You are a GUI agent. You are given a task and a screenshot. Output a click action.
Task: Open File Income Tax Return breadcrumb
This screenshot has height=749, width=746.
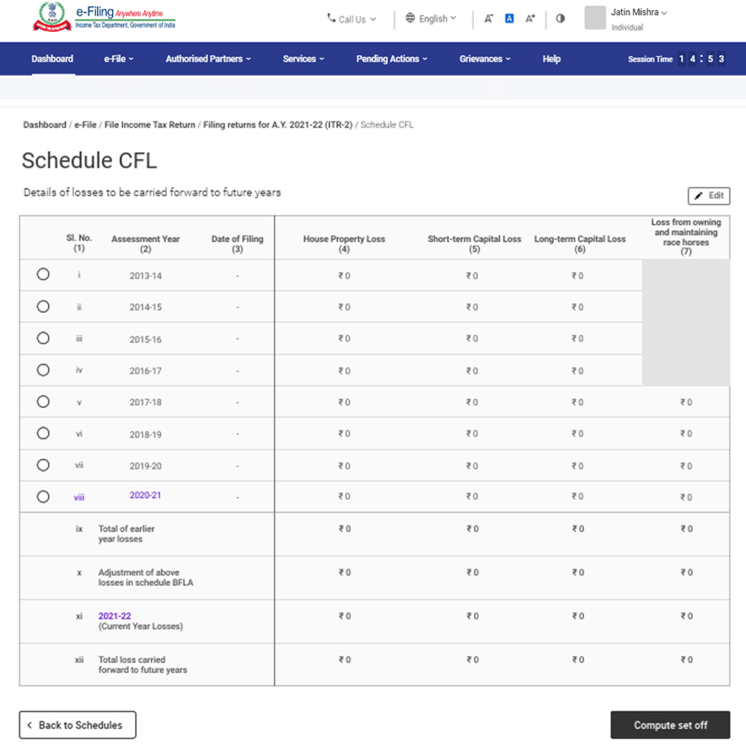click(149, 125)
